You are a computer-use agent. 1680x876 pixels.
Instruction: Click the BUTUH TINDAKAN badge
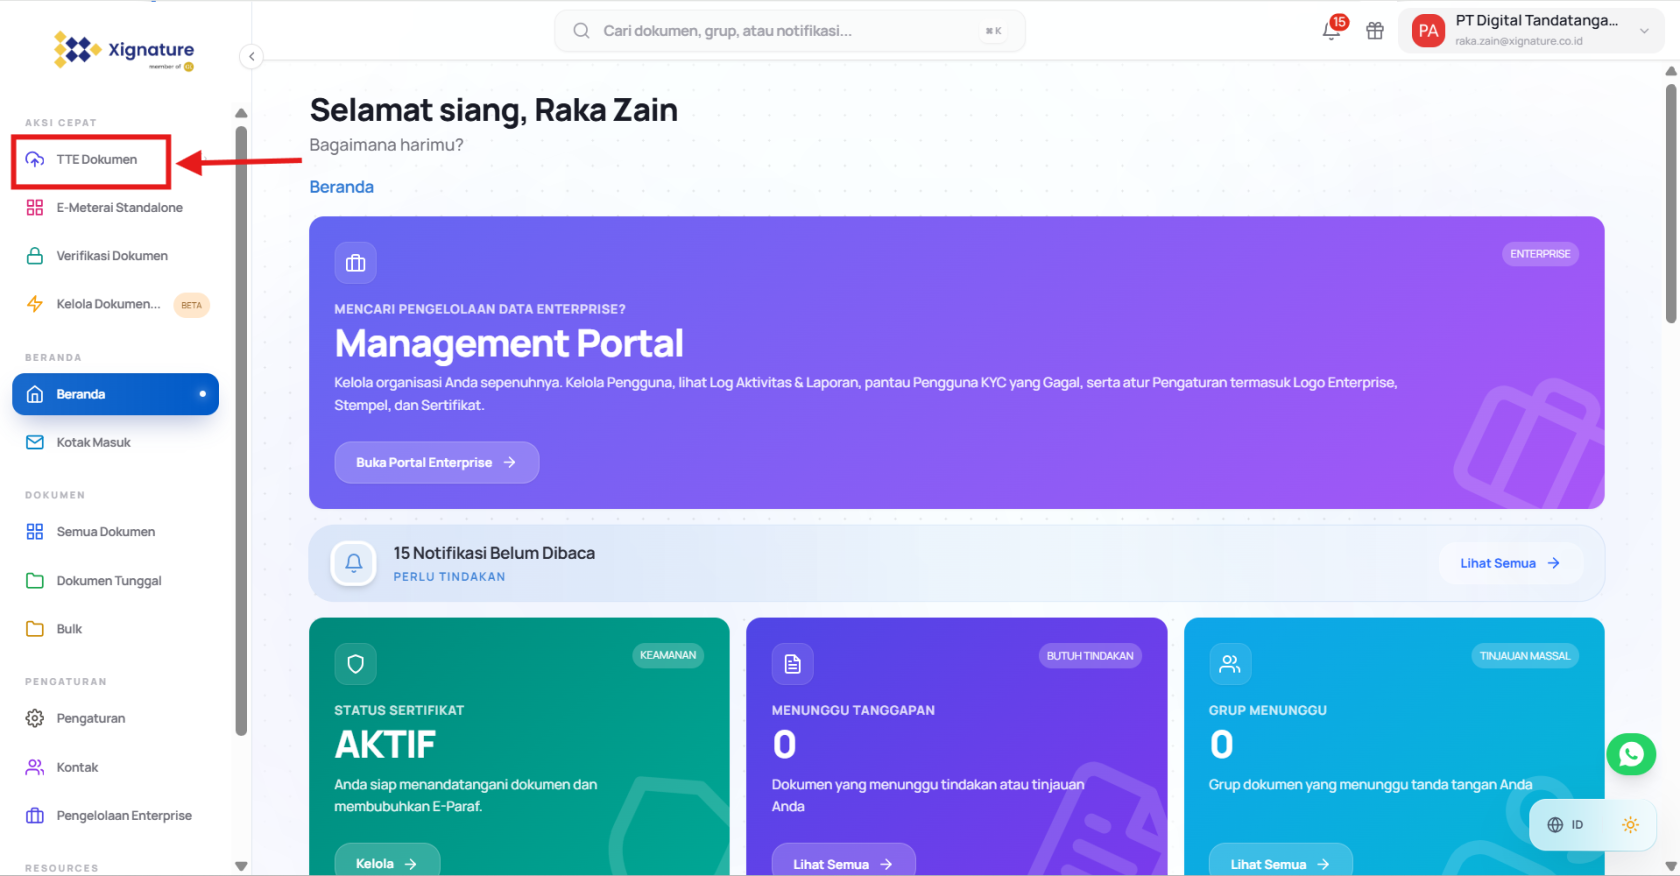point(1090,656)
